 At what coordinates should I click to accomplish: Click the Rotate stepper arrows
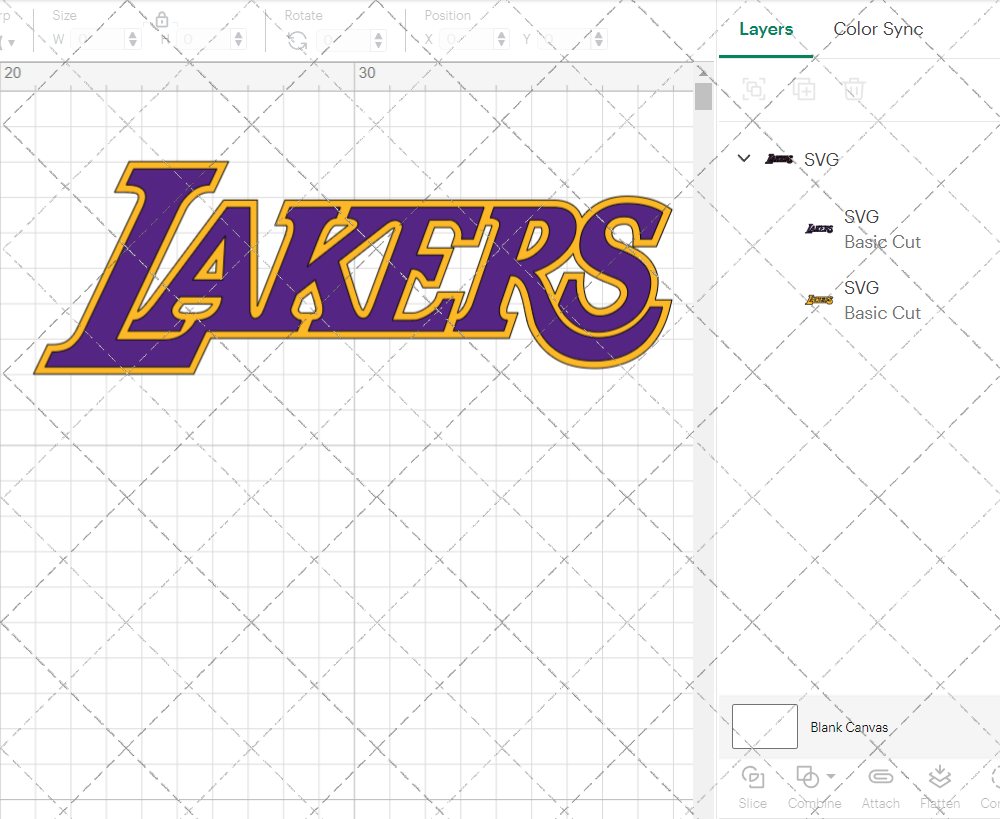pyautogui.click(x=379, y=40)
